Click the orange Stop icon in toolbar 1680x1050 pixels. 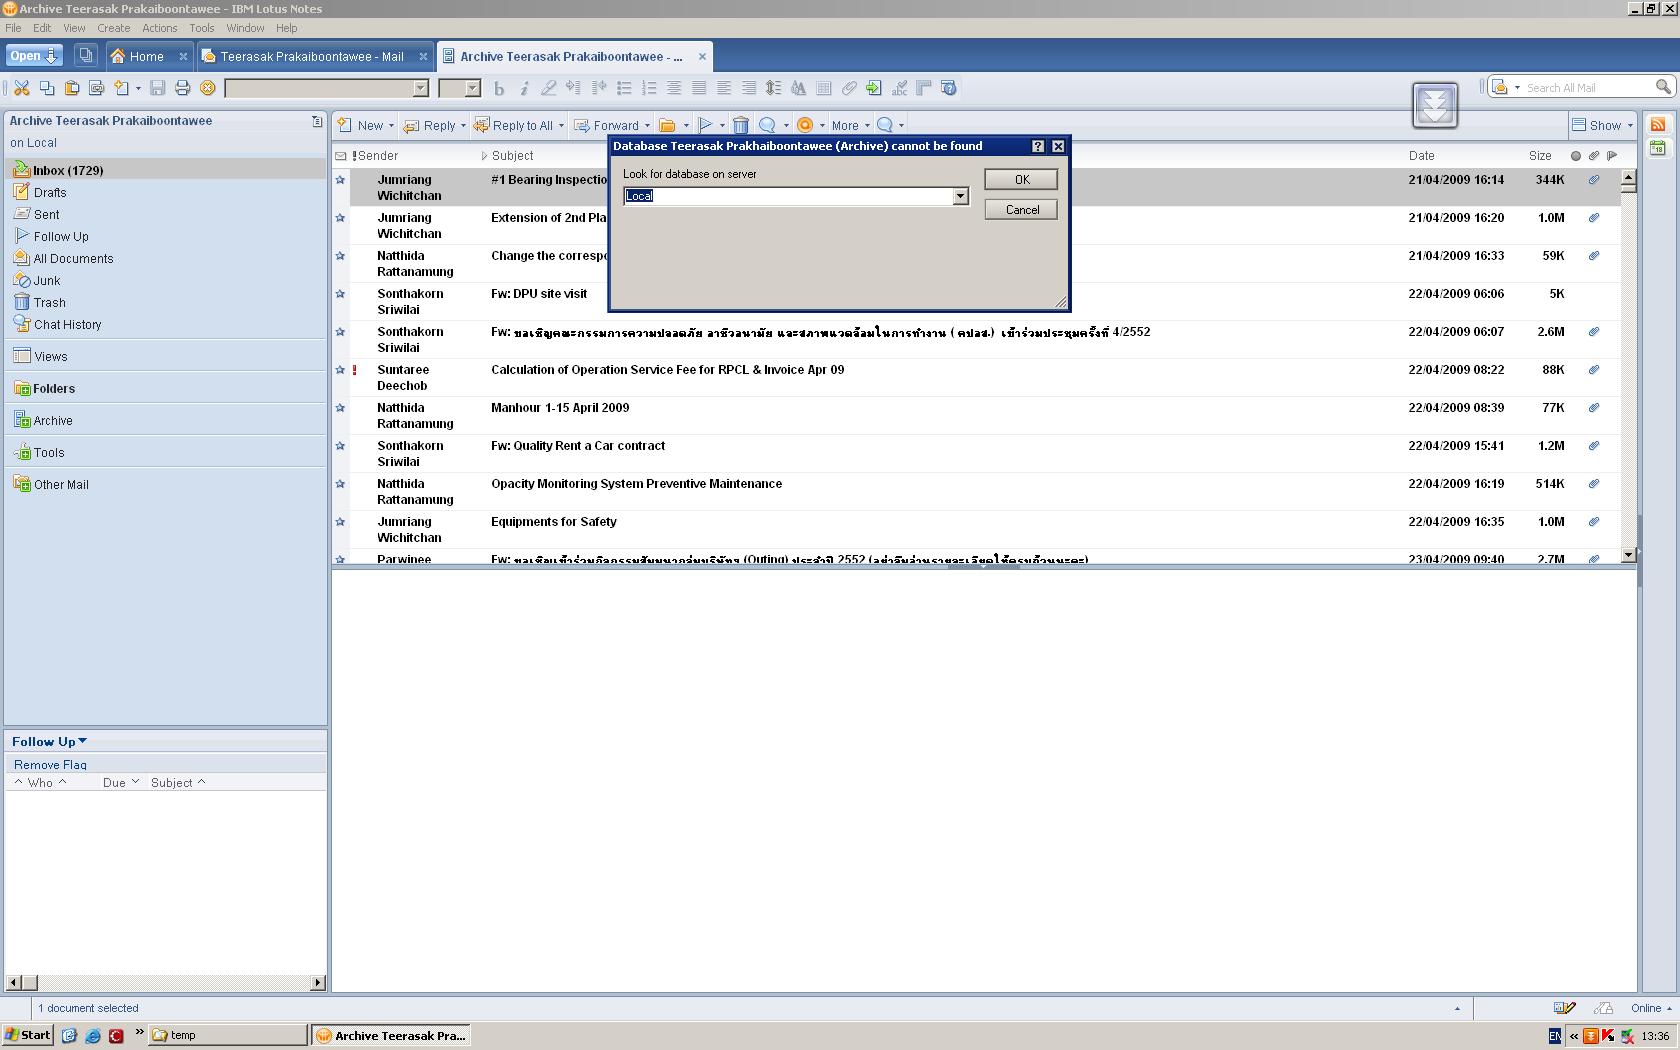208,88
